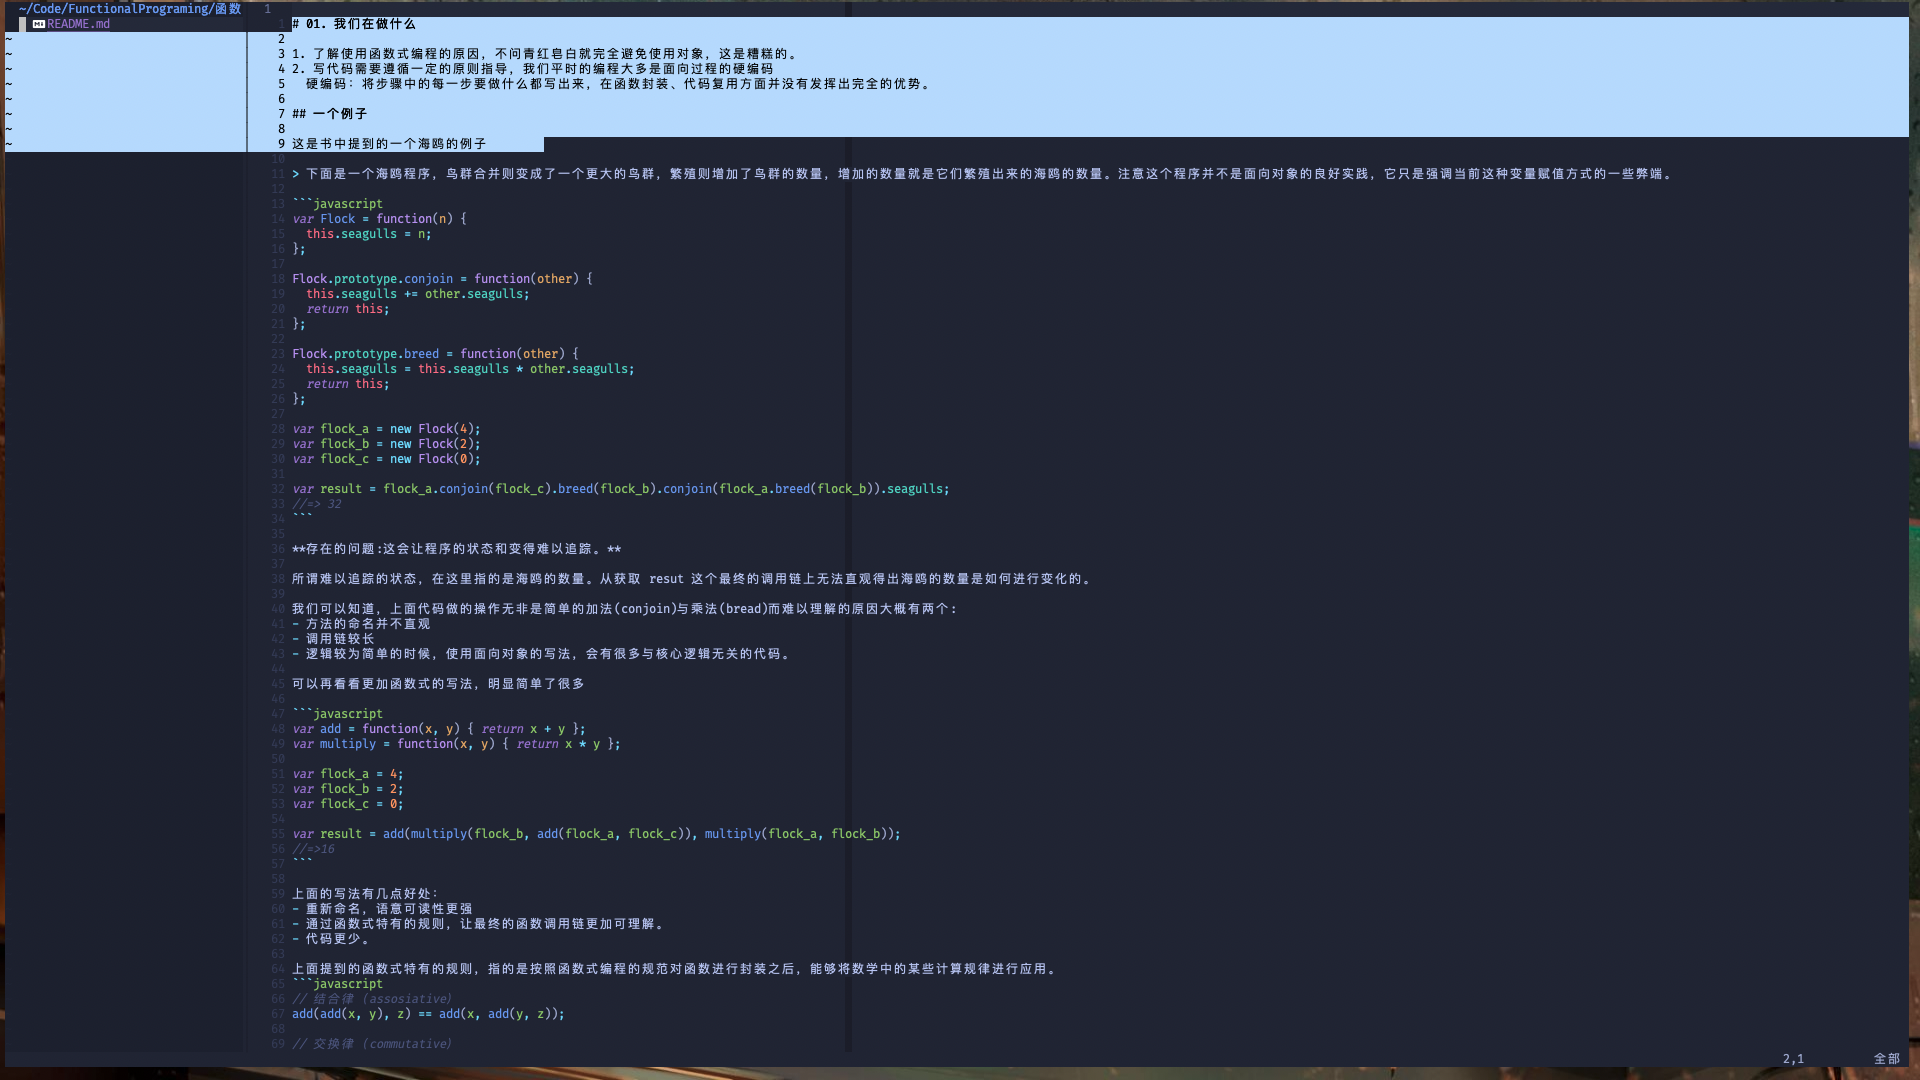Click 'this.seagulls += other.seagulls;' line

pyautogui.click(x=418, y=294)
